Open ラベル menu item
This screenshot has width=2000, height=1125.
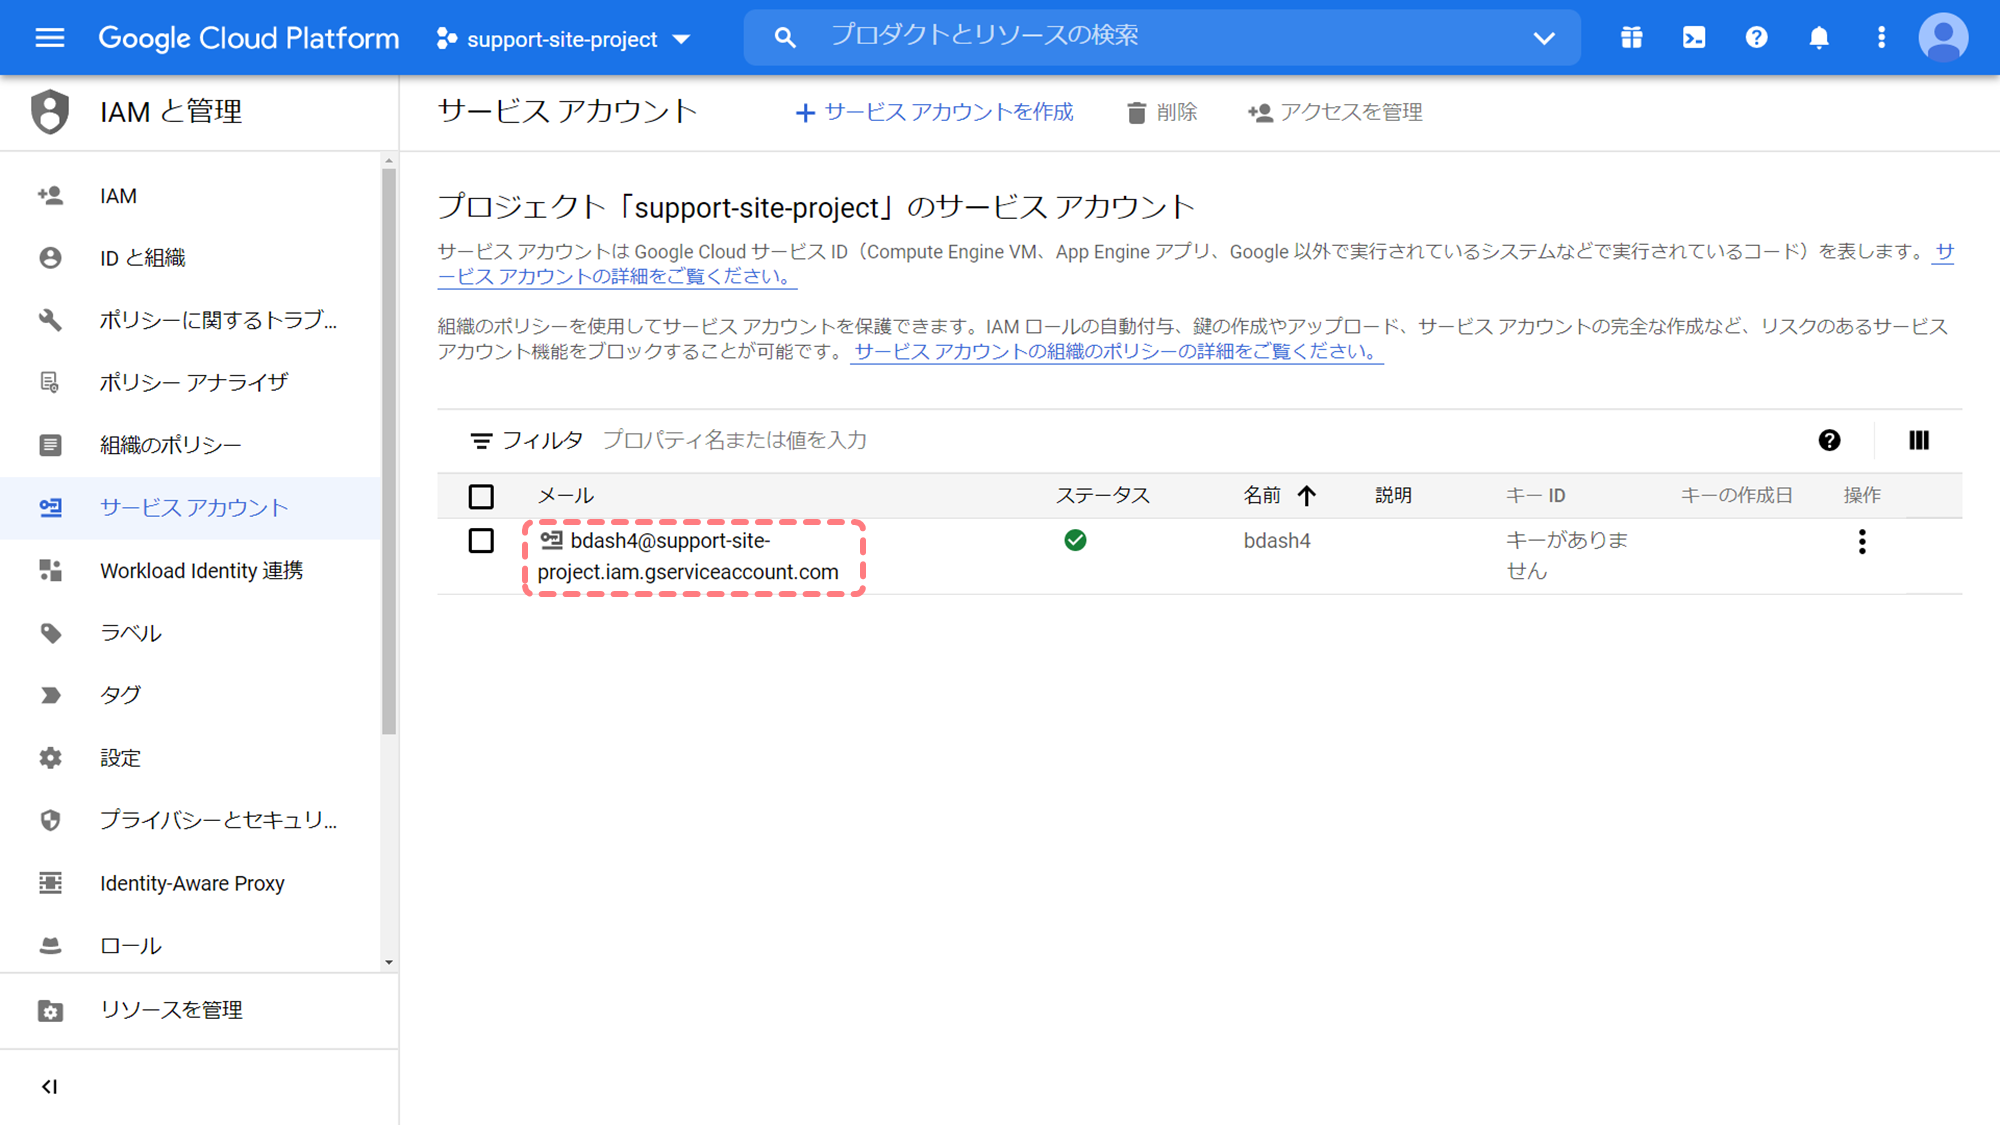point(190,633)
